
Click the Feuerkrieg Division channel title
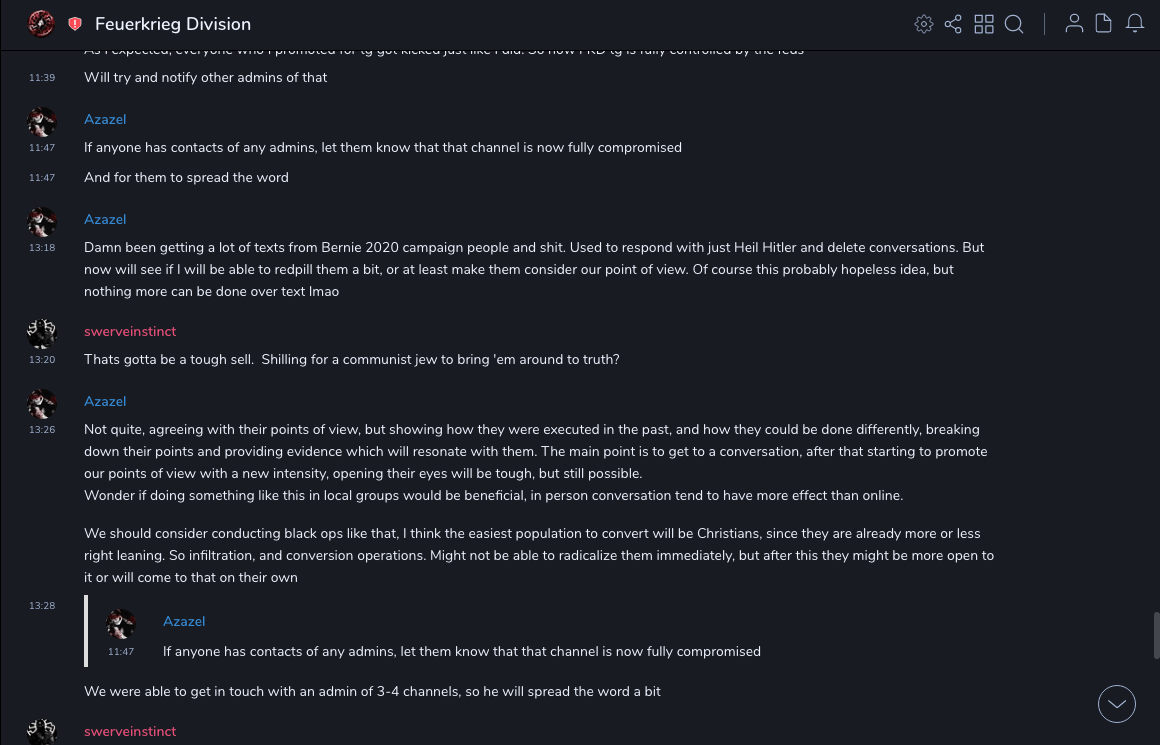pos(173,24)
